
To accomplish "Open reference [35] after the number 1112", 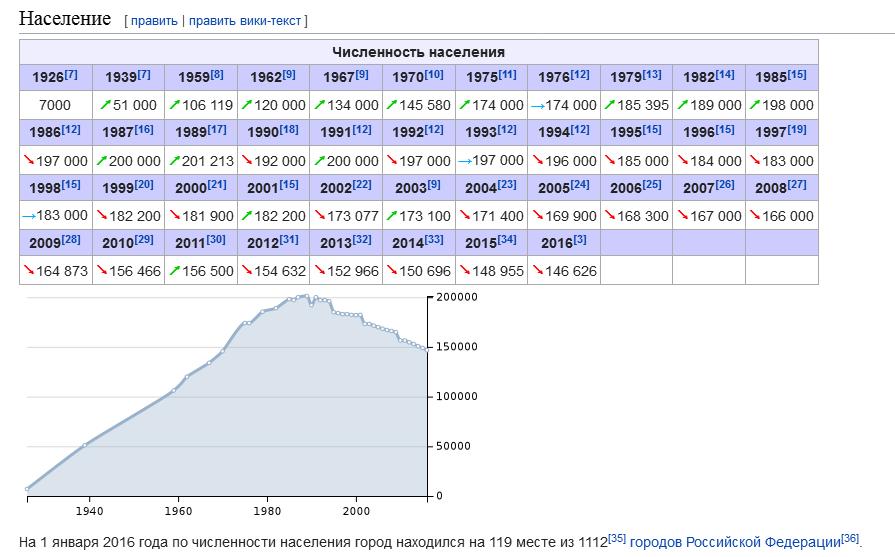I will [617, 538].
